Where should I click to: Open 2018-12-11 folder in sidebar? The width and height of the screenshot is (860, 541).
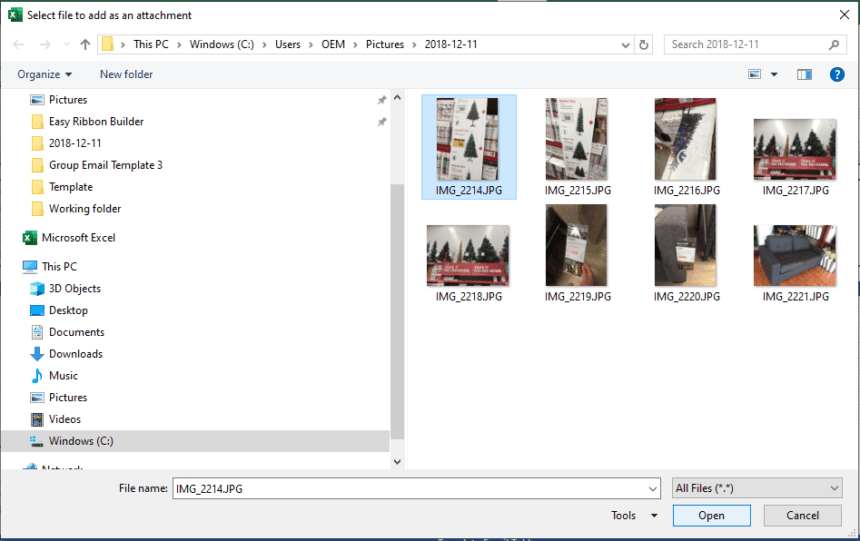75,143
